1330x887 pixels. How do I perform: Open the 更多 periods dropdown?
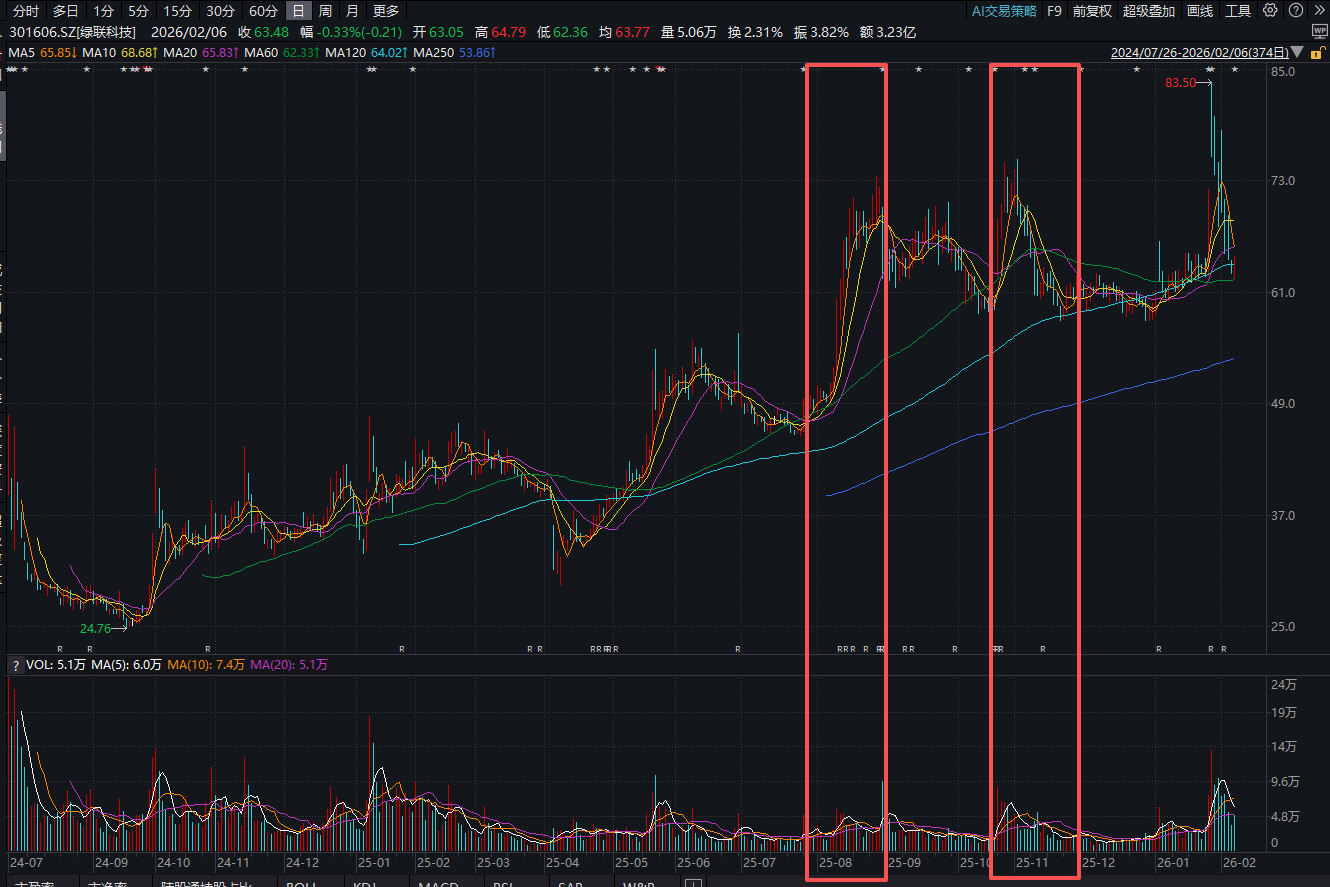385,11
